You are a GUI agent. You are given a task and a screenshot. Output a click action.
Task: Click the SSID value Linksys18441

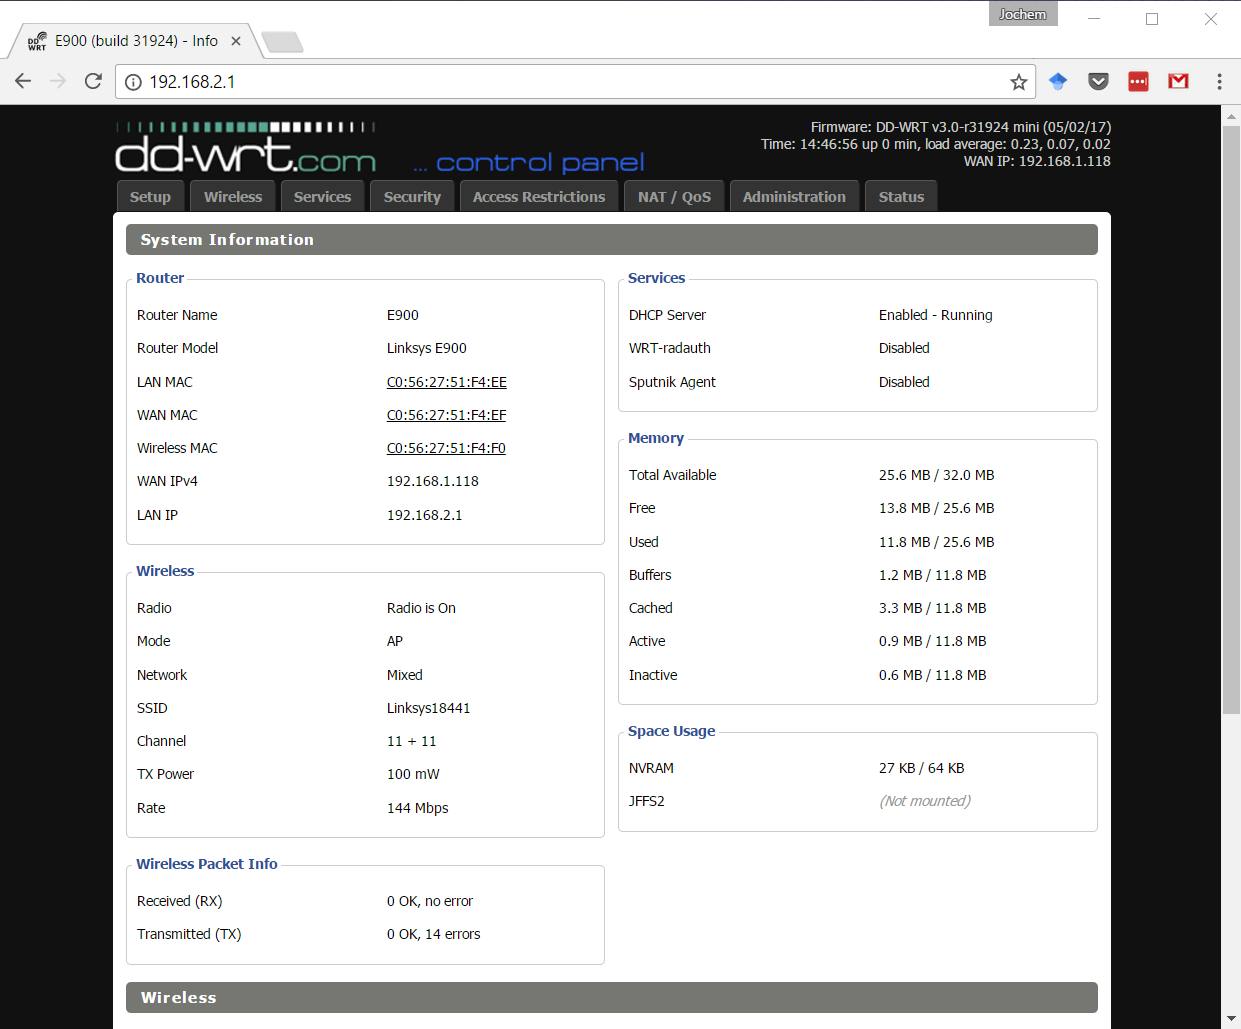click(428, 708)
